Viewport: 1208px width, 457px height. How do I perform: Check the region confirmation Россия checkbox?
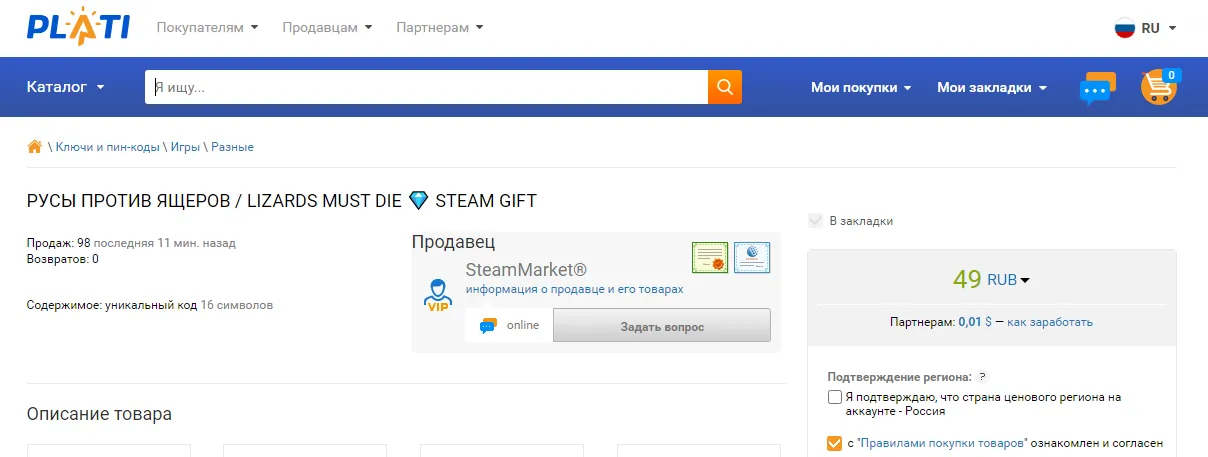(x=835, y=397)
